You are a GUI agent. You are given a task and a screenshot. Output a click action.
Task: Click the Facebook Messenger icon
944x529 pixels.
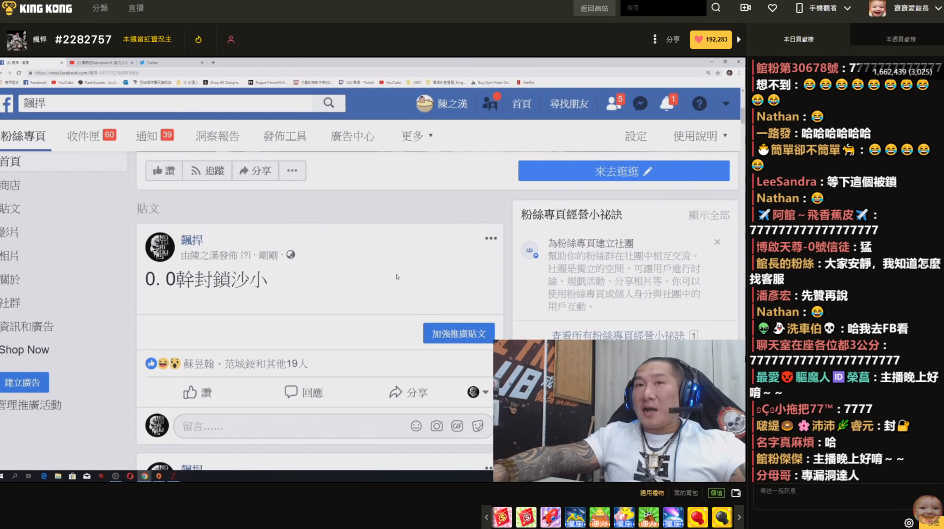point(640,104)
